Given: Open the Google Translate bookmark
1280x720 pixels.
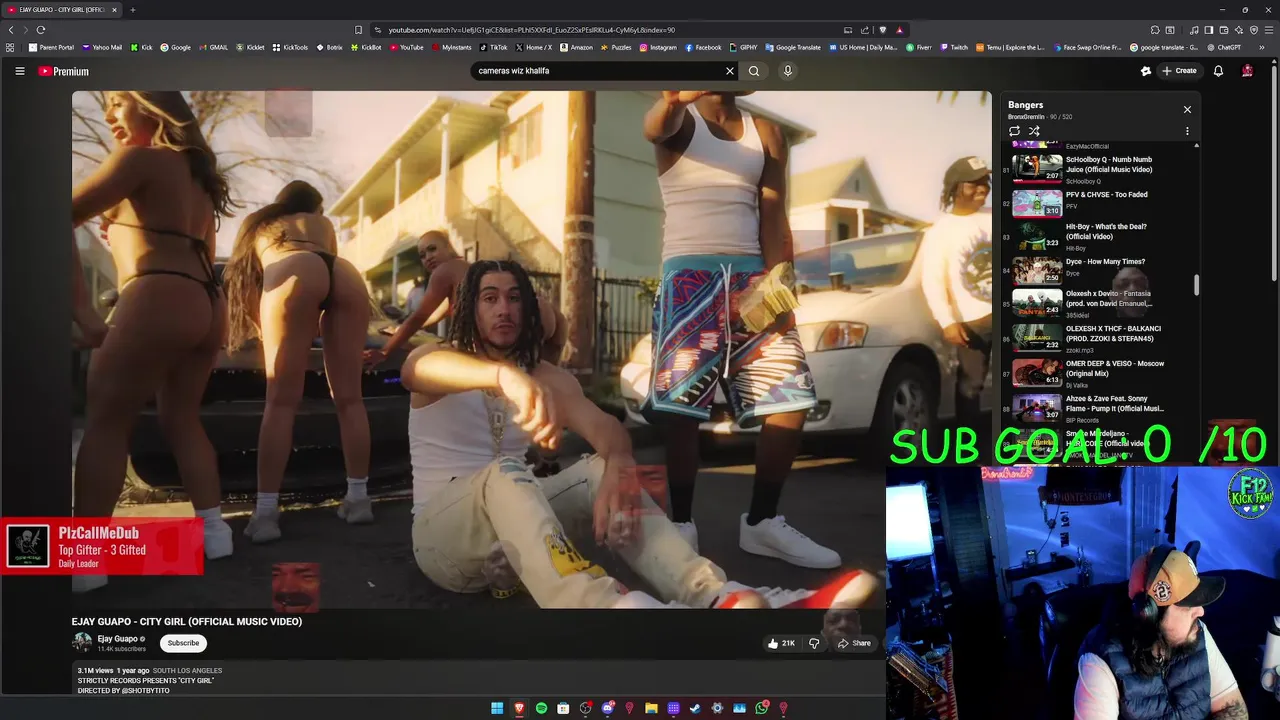Looking at the screenshot, I should pos(792,47).
